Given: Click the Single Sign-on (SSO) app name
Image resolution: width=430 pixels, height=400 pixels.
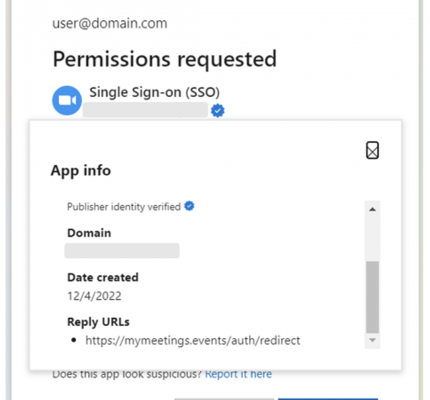Looking at the screenshot, I should 154,92.
